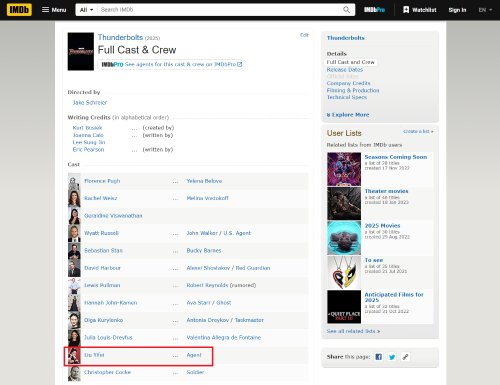This screenshot has height=385, width=500.
Task: Share page on Twitter icon
Action: pos(392,357)
